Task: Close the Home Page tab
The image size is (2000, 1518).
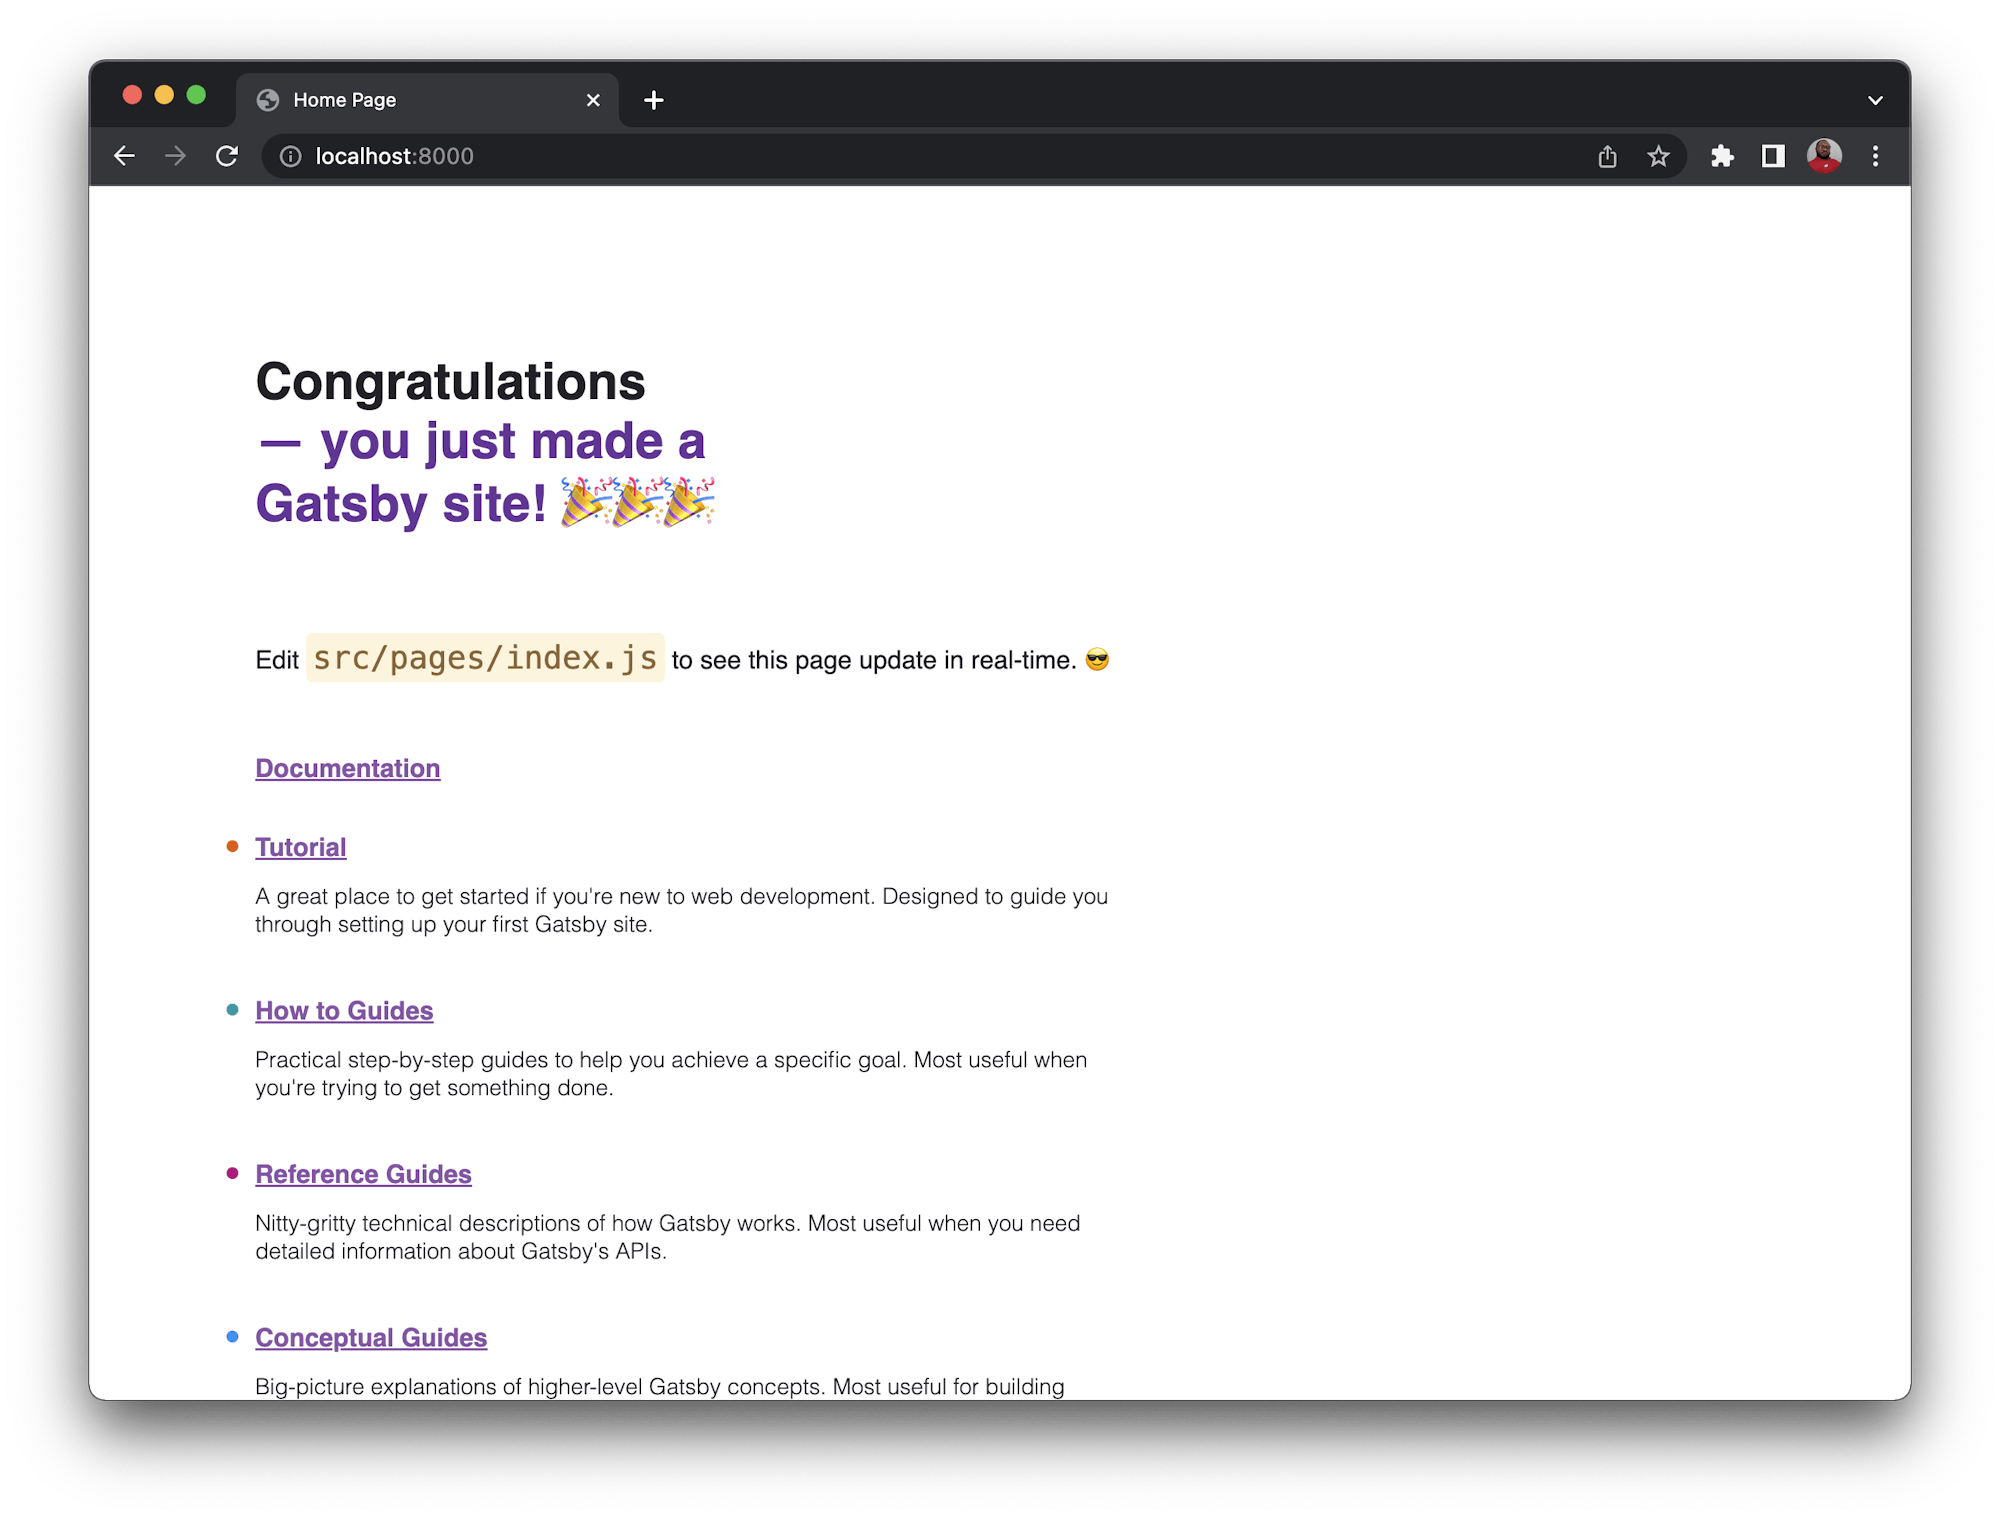Action: click(x=592, y=100)
